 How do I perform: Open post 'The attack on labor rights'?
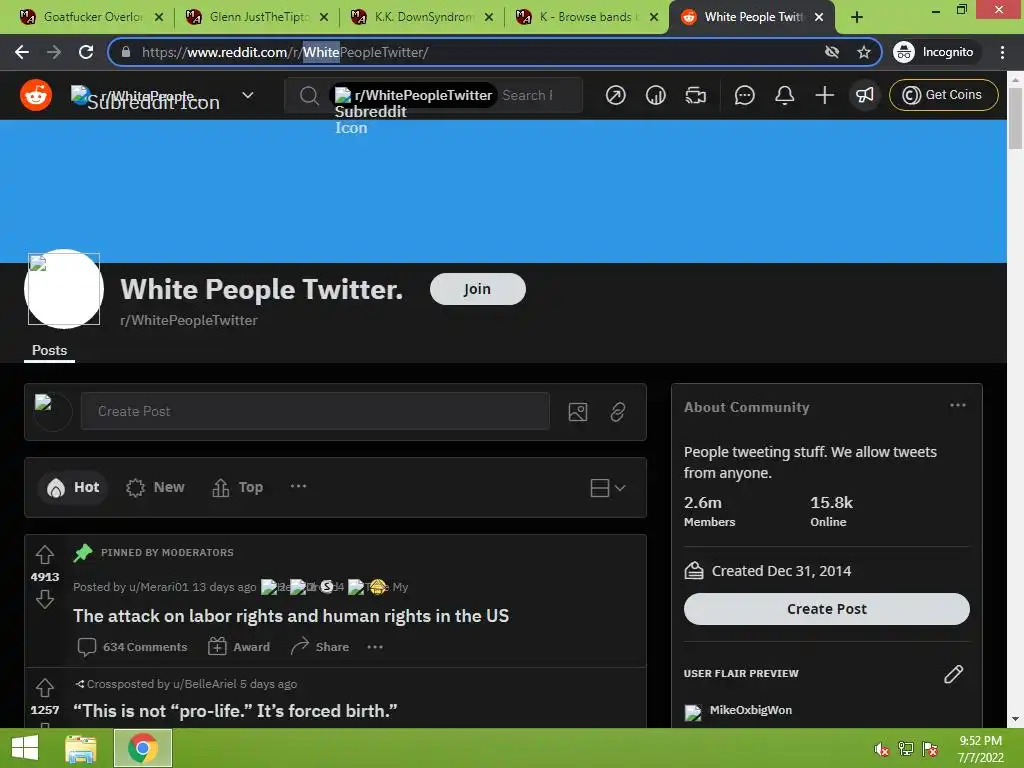(x=291, y=616)
